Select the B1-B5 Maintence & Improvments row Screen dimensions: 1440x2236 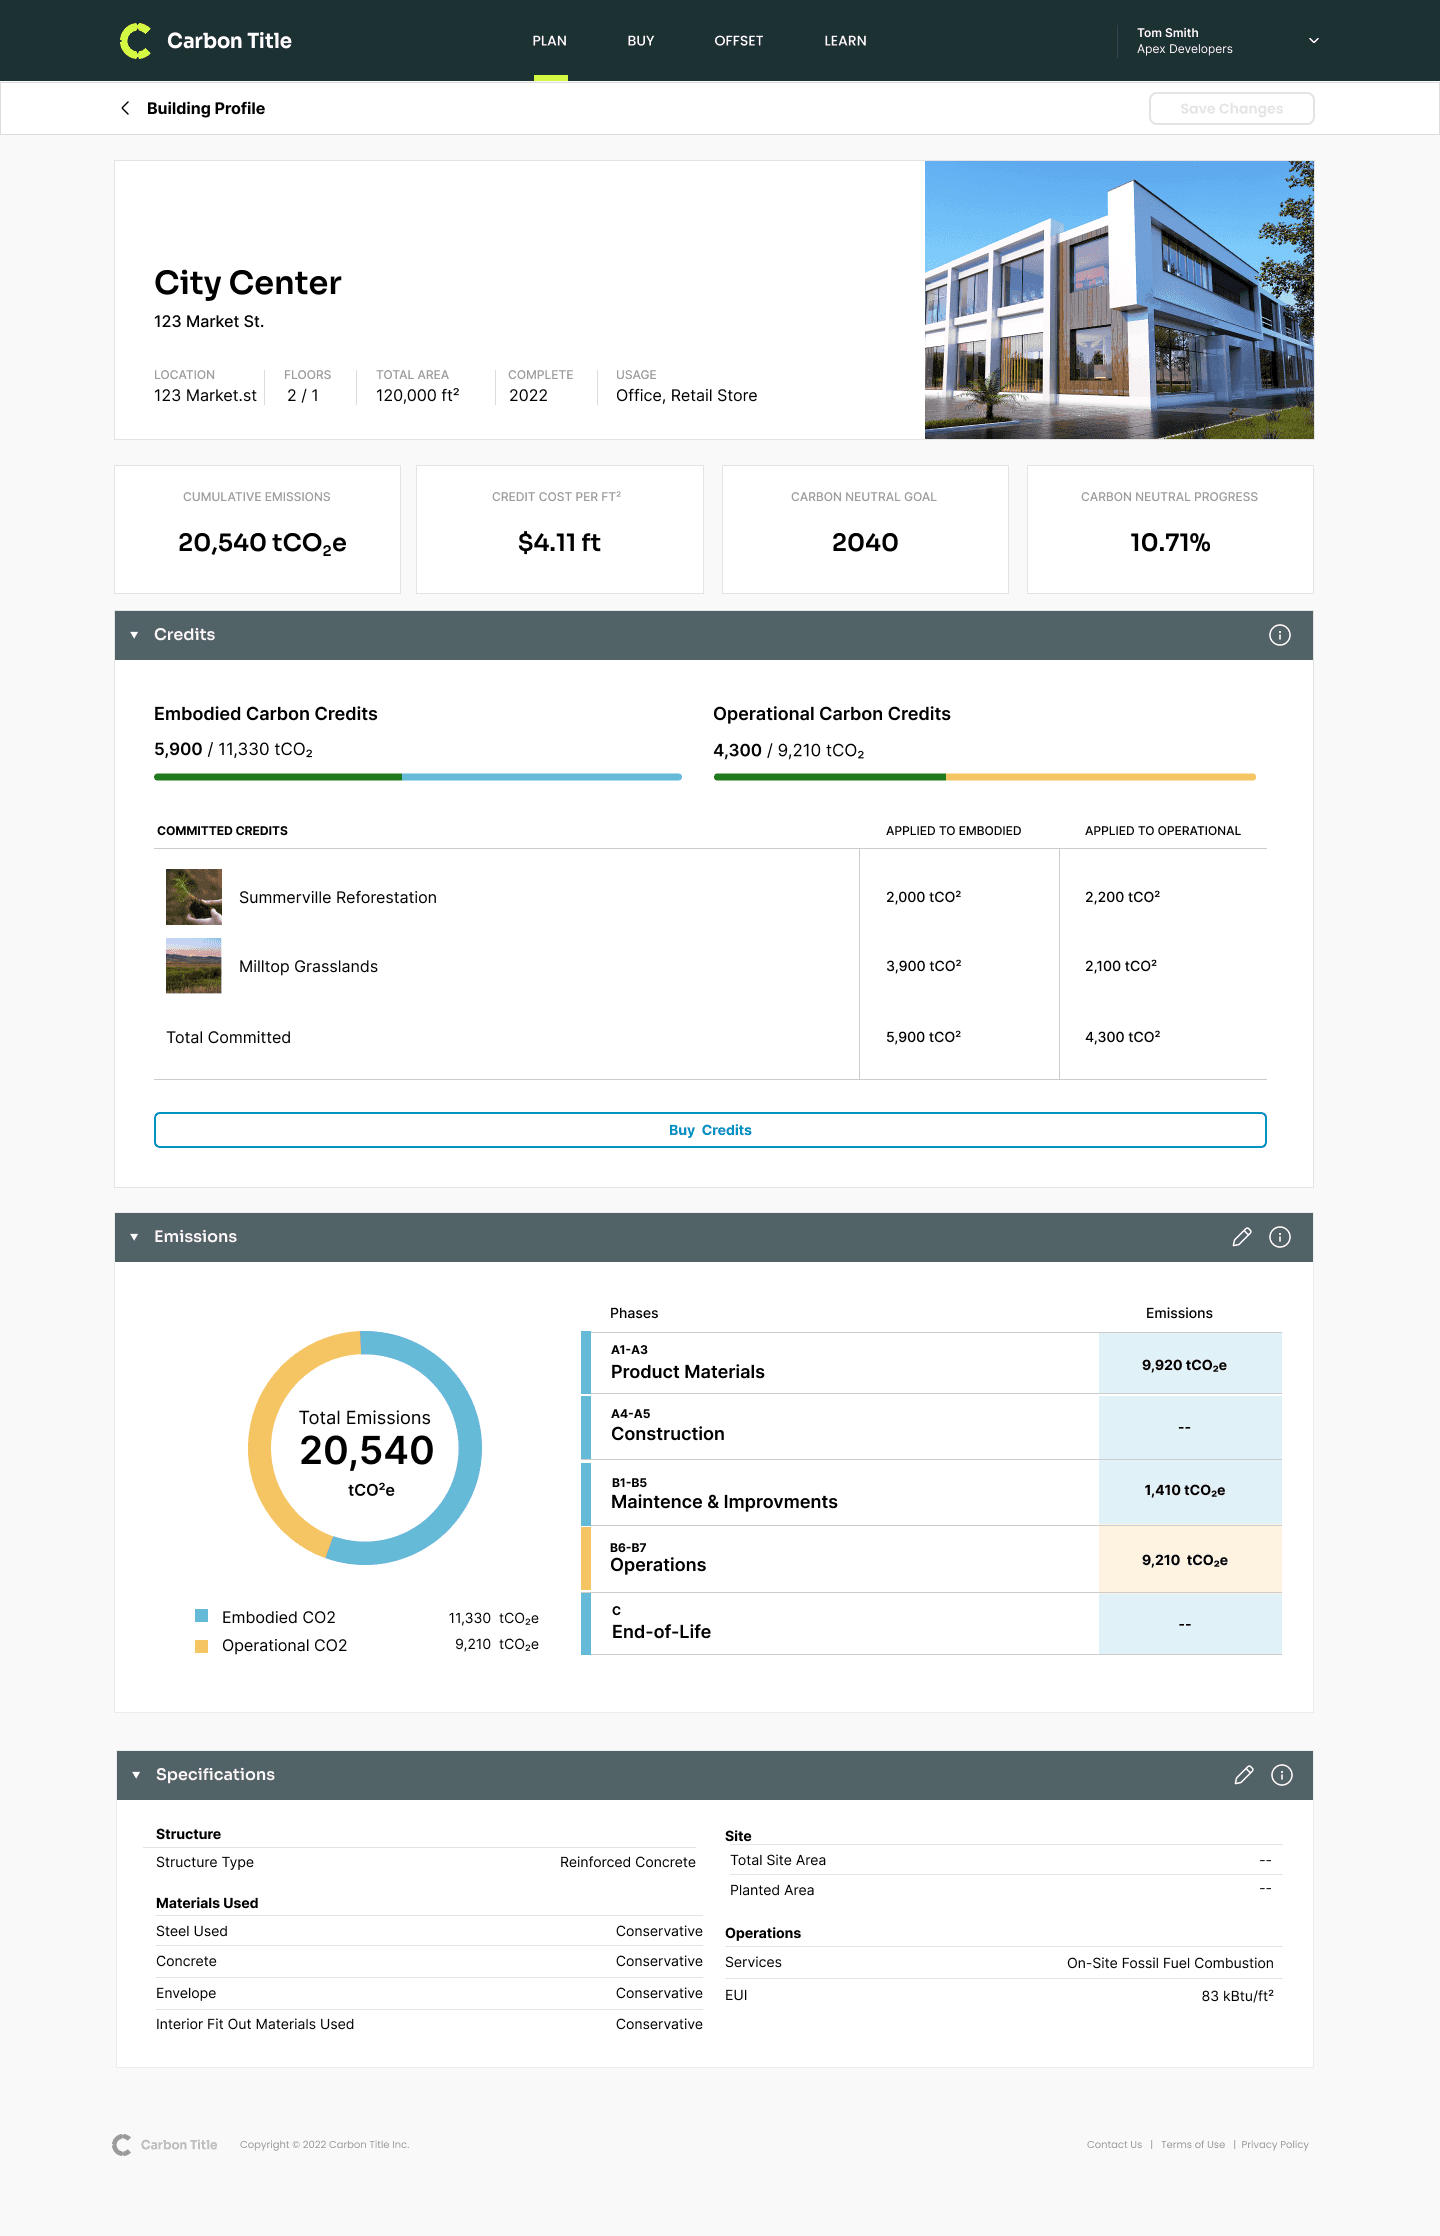[931, 1493]
